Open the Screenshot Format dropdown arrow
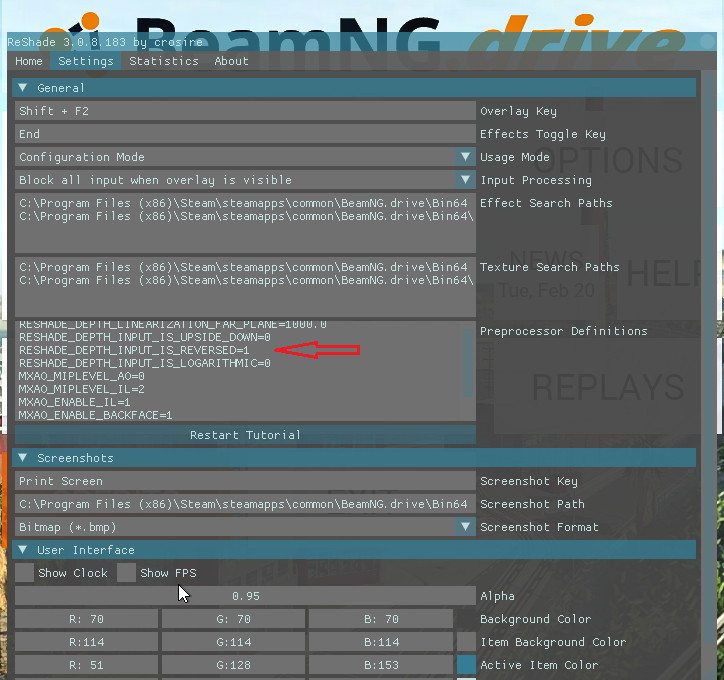Viewport: 724px width, 680px height. tap(465, 527)
